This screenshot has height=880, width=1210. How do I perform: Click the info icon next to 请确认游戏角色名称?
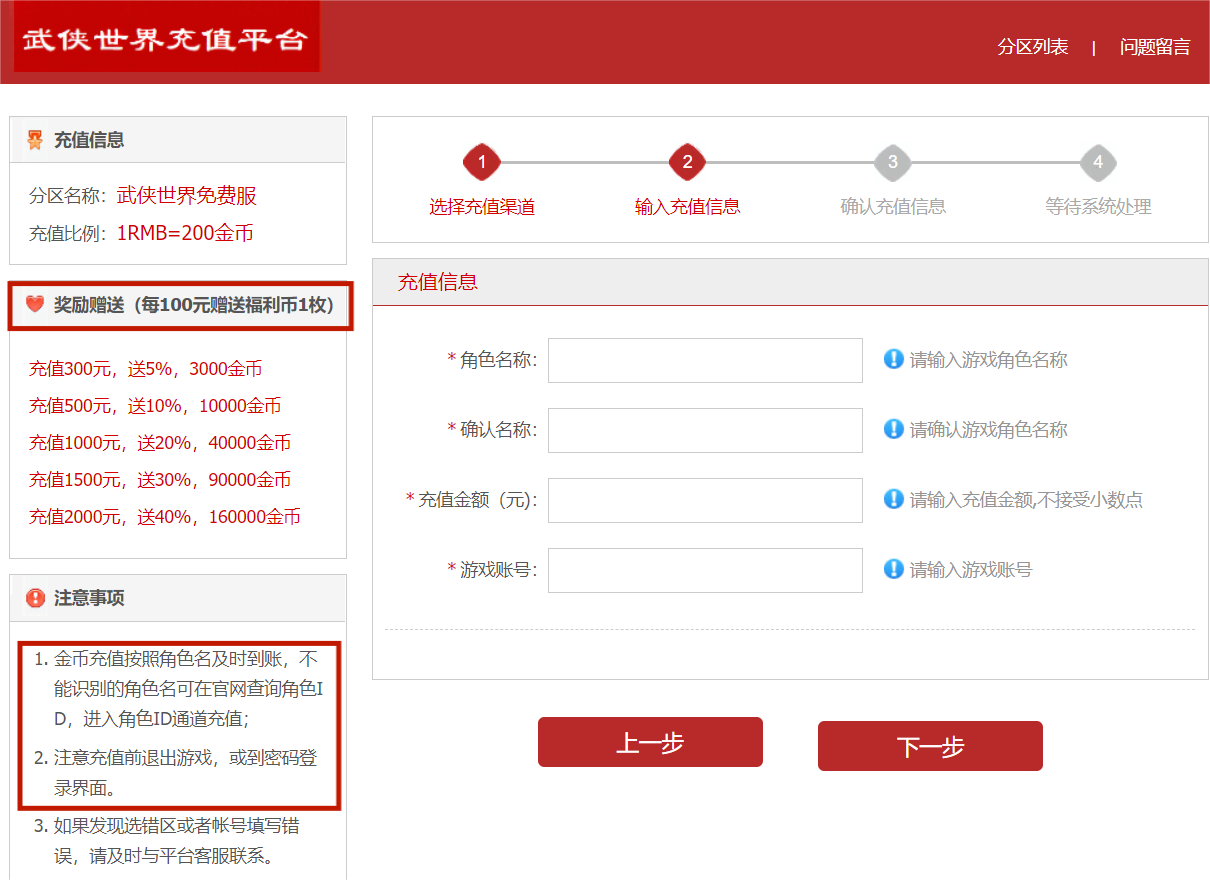click(893, 429)
